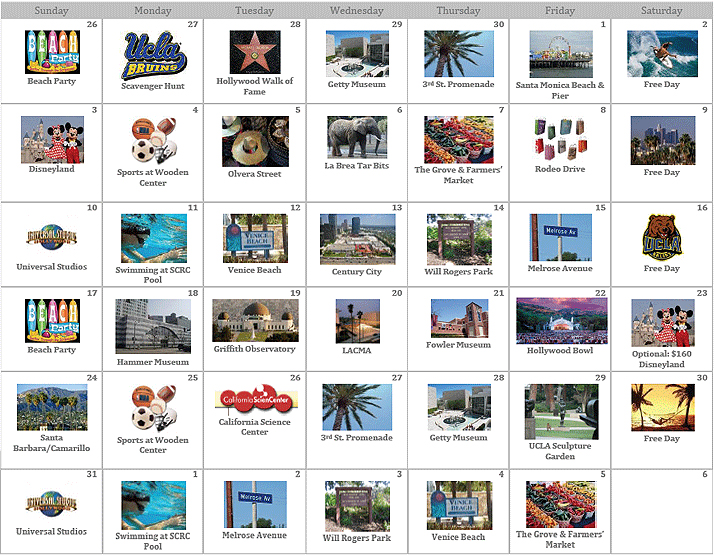The width and height of the screenshot is (714, 556).
Task: Open the Santa Monica Beach & Pier photo
Action: click(561, 54)
